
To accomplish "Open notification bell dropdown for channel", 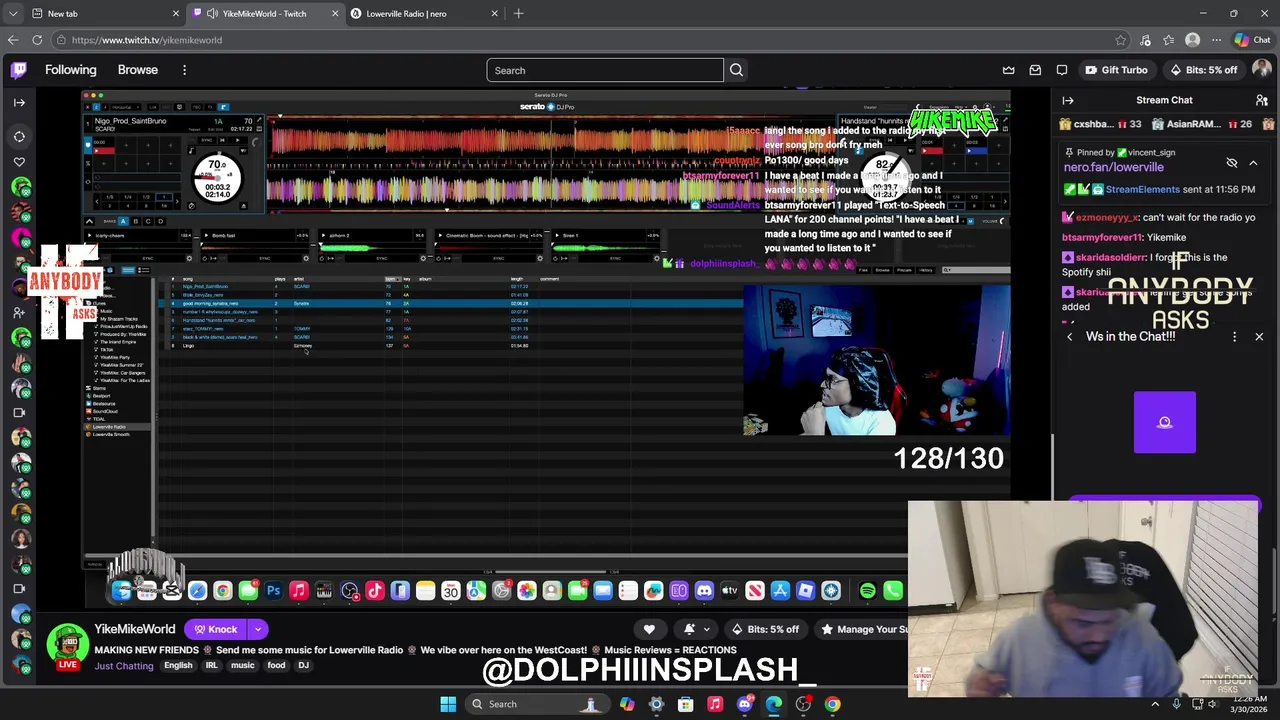I will (x=697, y=629).
